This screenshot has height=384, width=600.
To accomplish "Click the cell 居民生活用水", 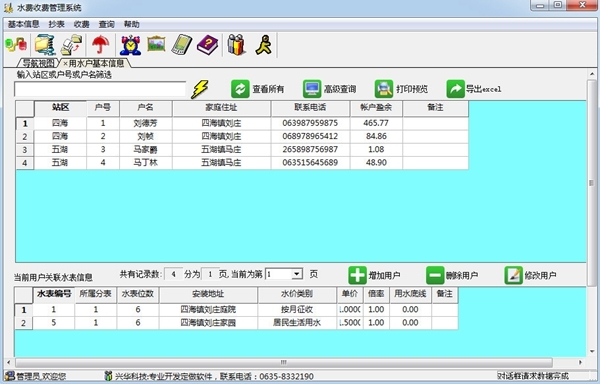I will [297, 323].
